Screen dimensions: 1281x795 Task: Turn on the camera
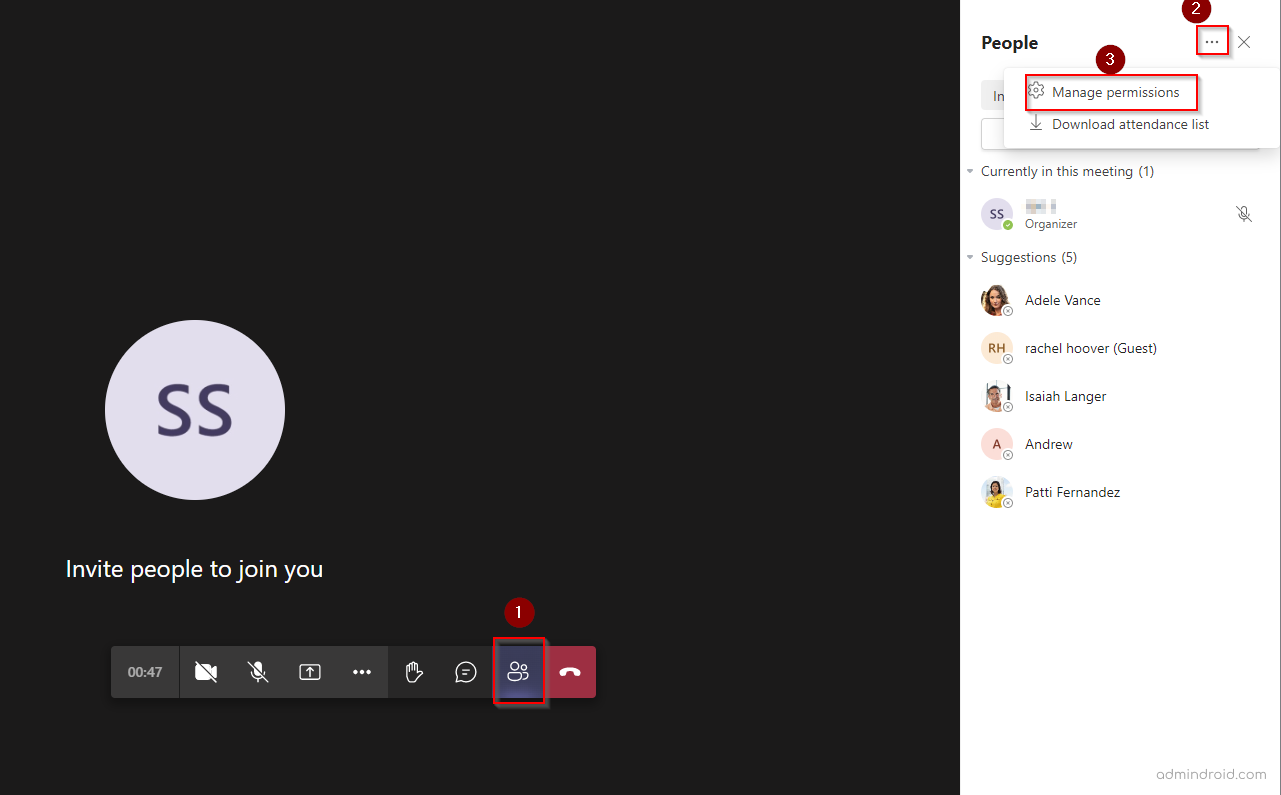[x=206, y=672]
